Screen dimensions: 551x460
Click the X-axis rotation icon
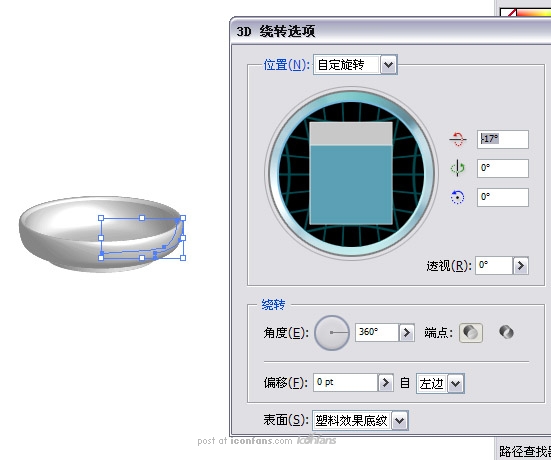point(458,139)
